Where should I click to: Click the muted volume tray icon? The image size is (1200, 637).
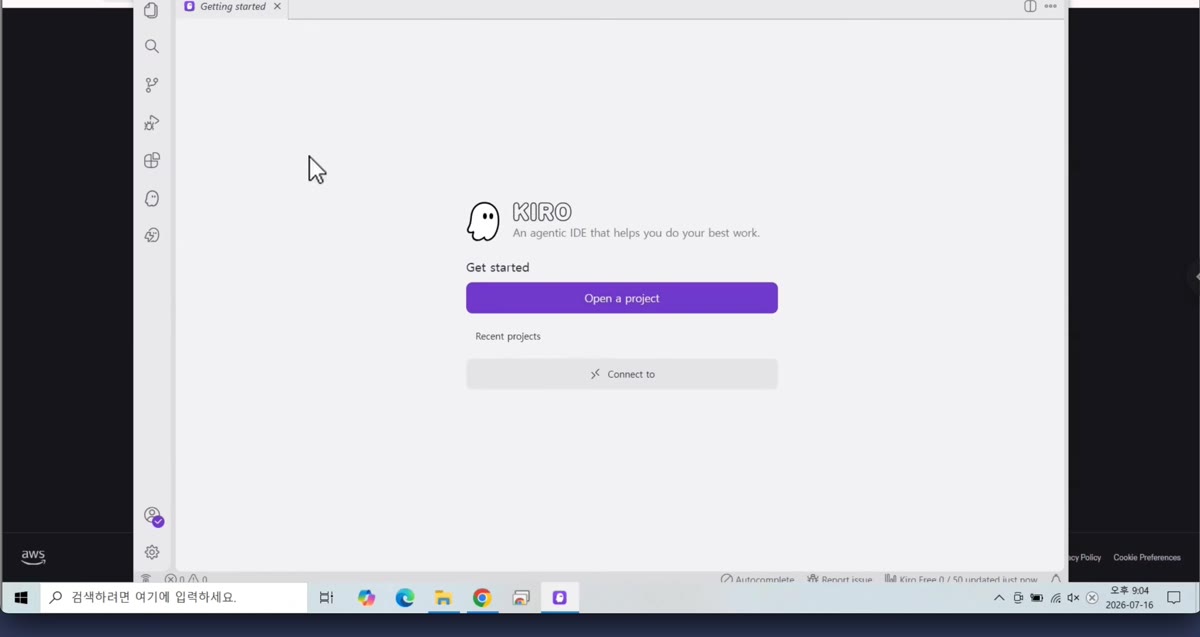pyautogui.click(x=1073, y=598)
